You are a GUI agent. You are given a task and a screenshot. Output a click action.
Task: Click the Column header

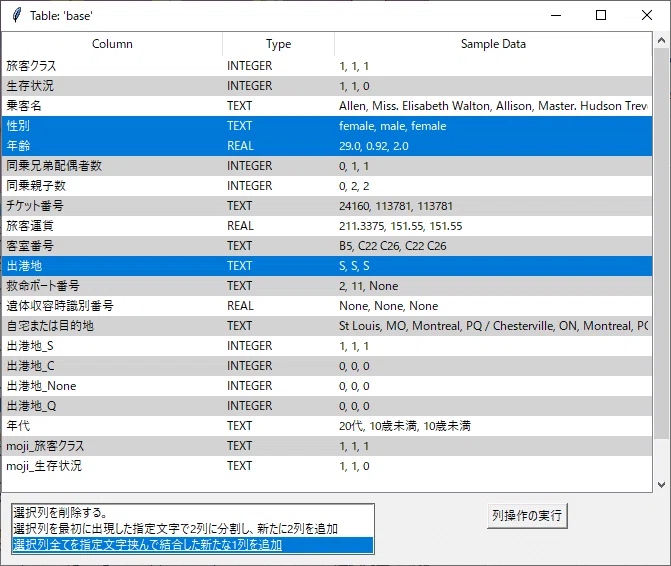112,44
